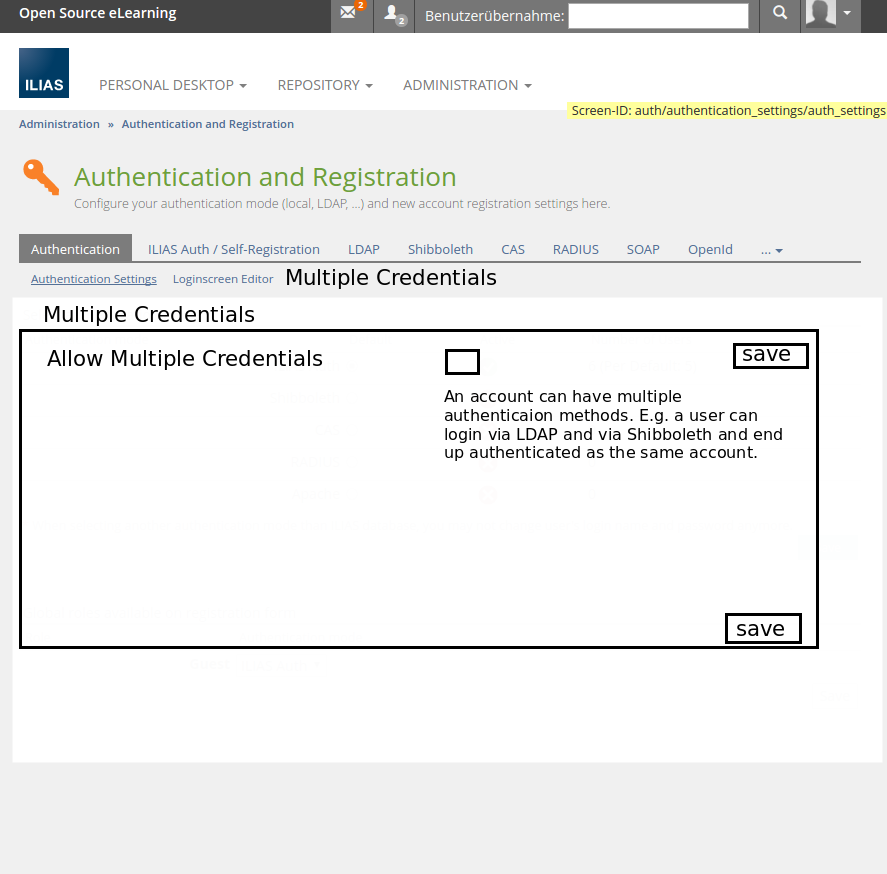This screenshot has width=887, height=874.
Task: Expand the user avatar dropdown arrow
Action: point(847,12)
